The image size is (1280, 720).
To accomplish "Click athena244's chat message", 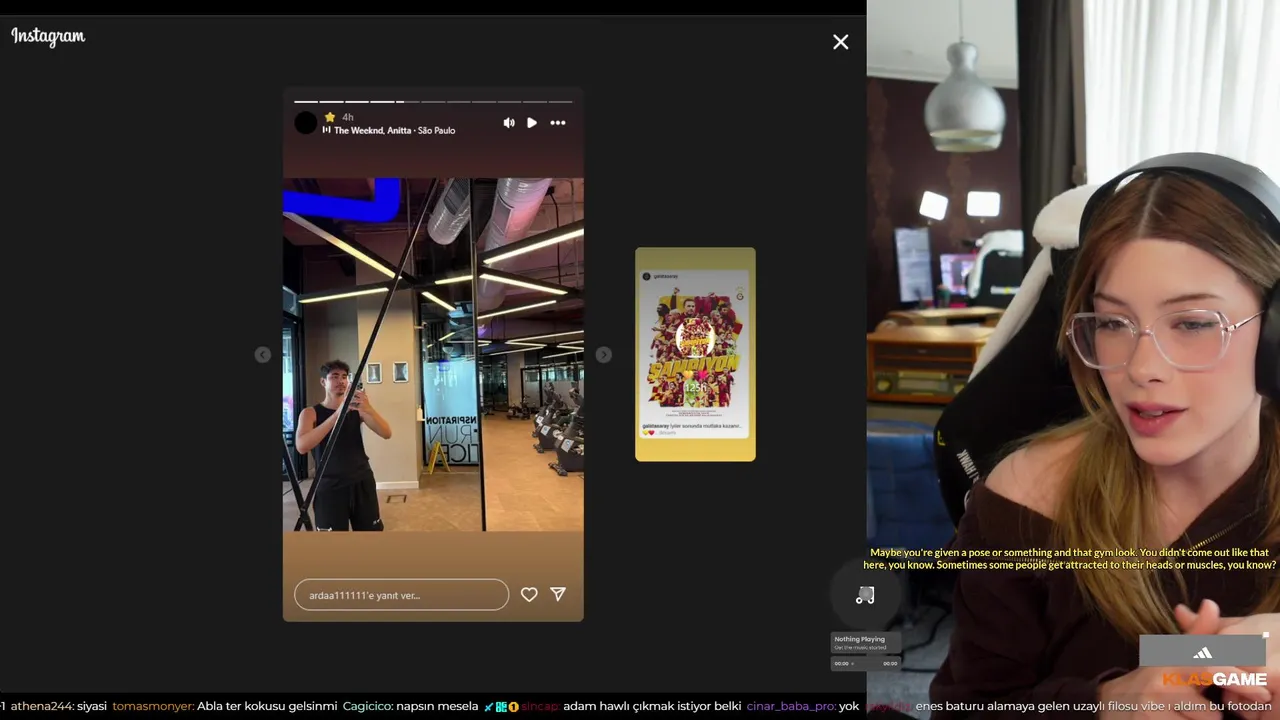I will pyautogui.click(x=58, y=706).
